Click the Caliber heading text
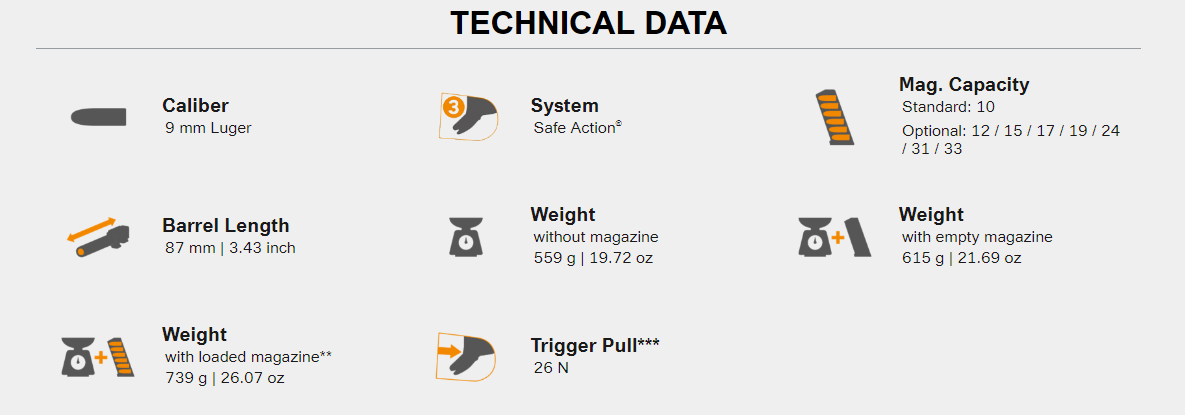 (195, 106)
